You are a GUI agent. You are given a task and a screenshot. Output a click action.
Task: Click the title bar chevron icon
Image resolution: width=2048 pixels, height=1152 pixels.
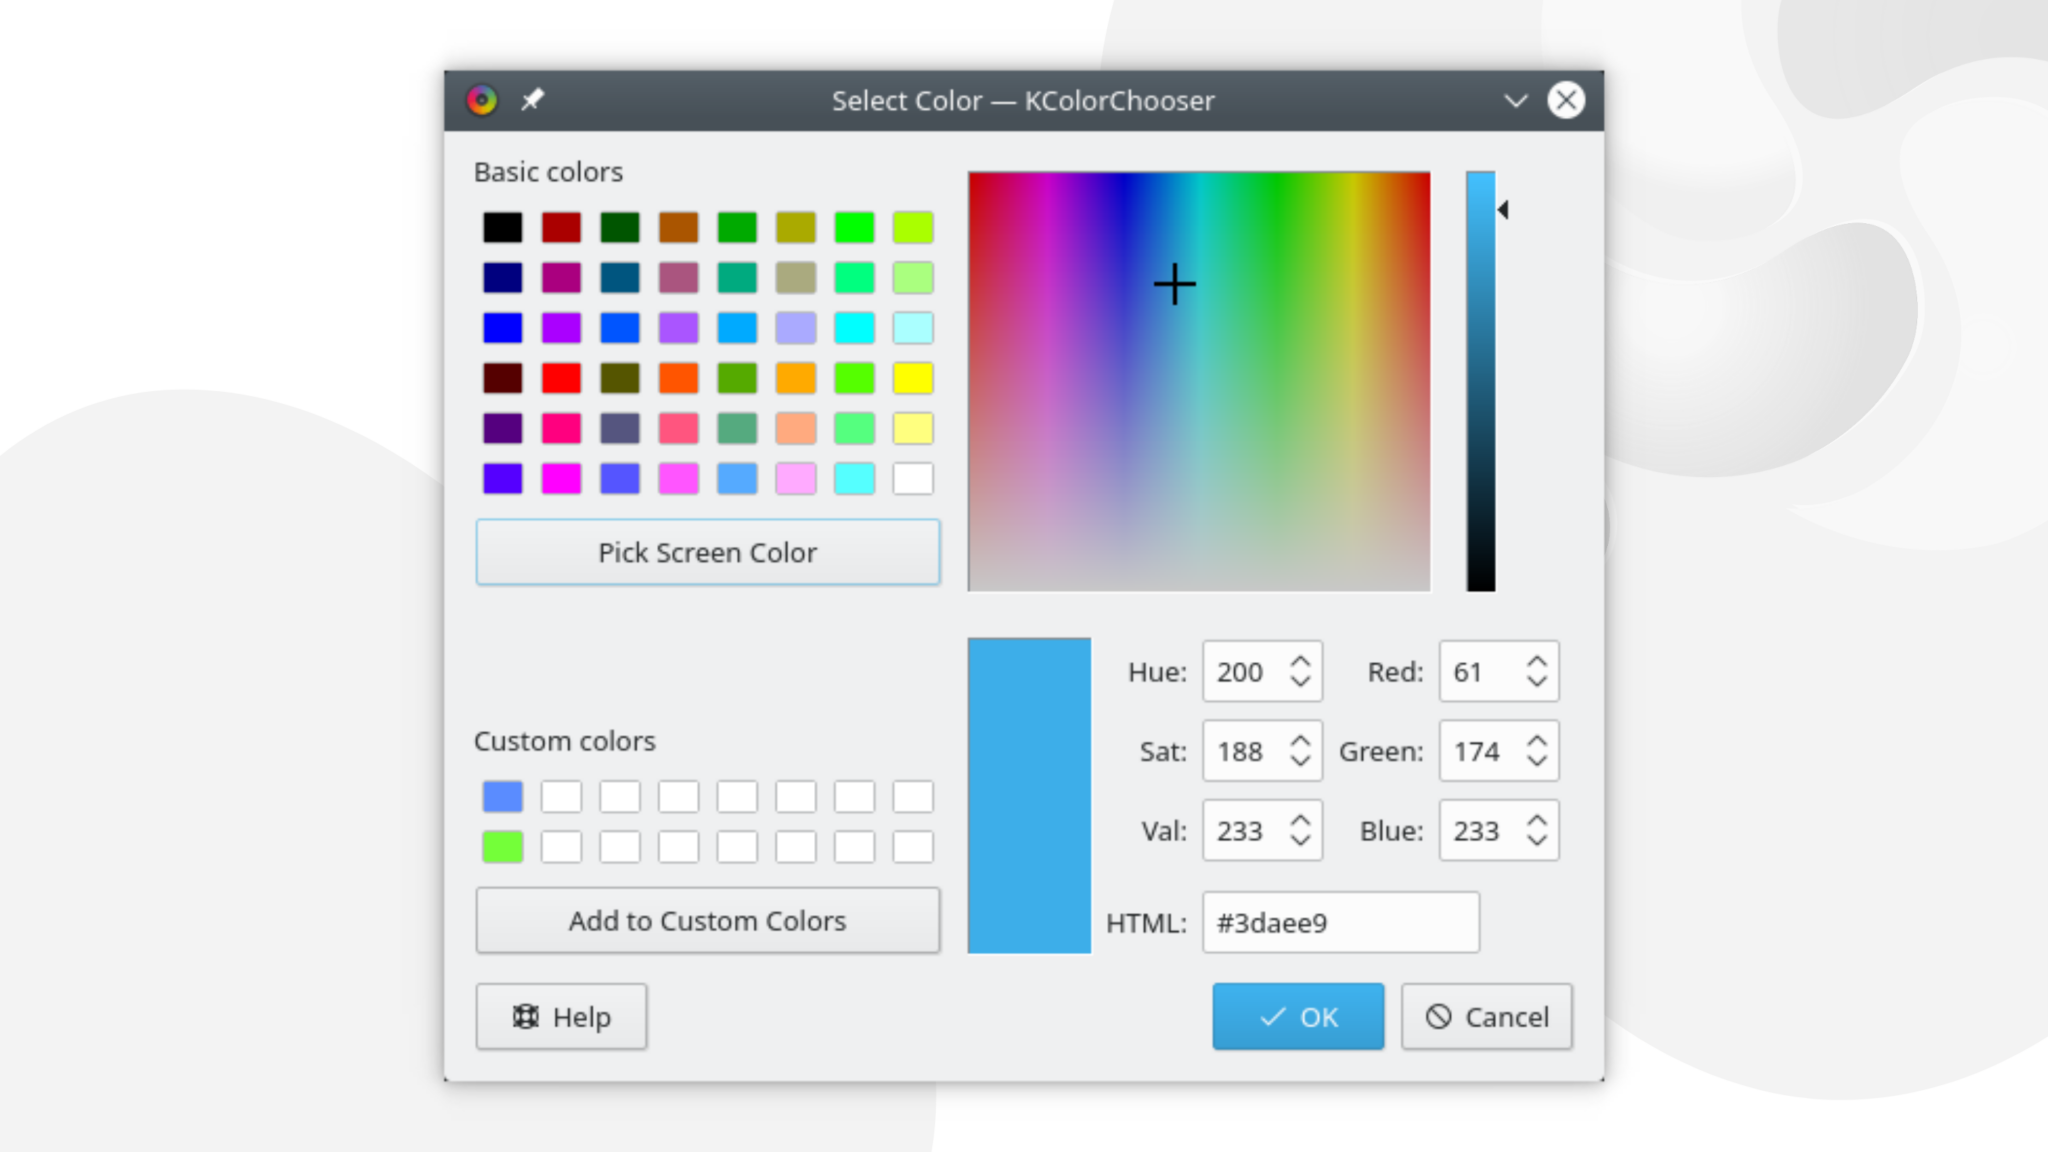tap(1515, 100)
